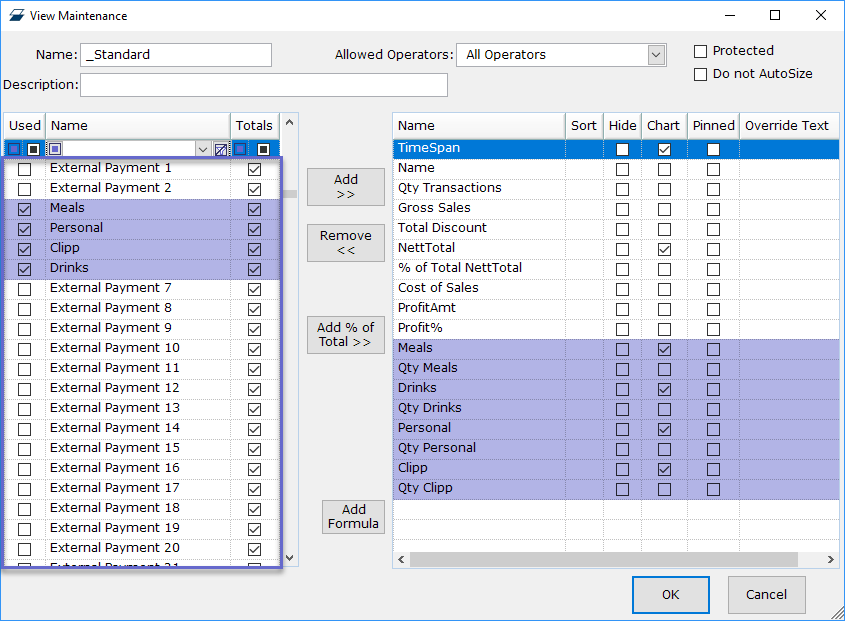Click the filter operator icon in Name column
The height and width of the screenshot is (621, 845).
pos(56,149)
